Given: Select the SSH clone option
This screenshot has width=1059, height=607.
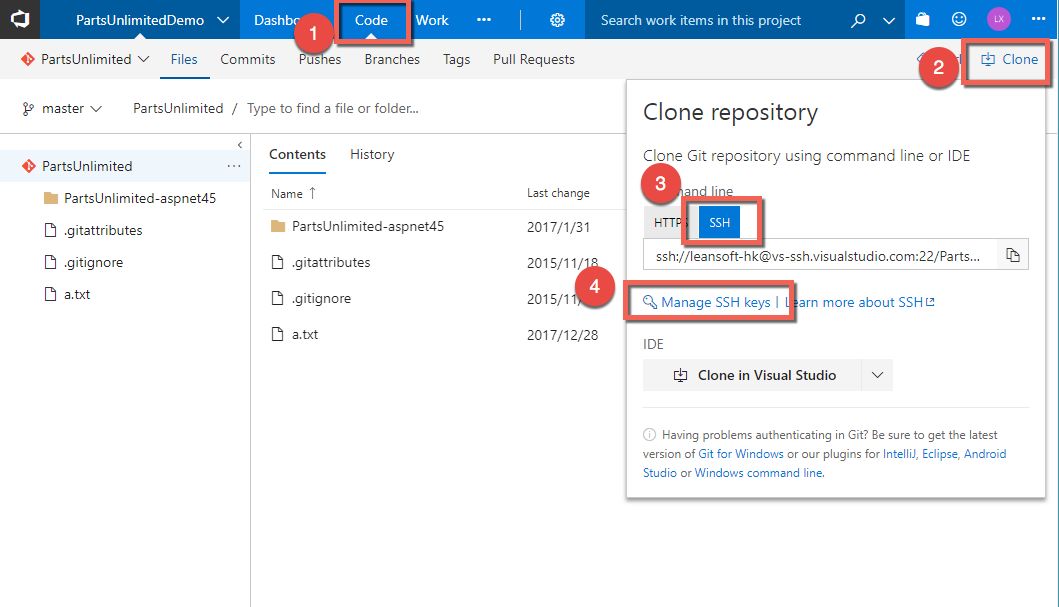Looking at the screenshot, I should pyautogui.click(x=719, y=223).
